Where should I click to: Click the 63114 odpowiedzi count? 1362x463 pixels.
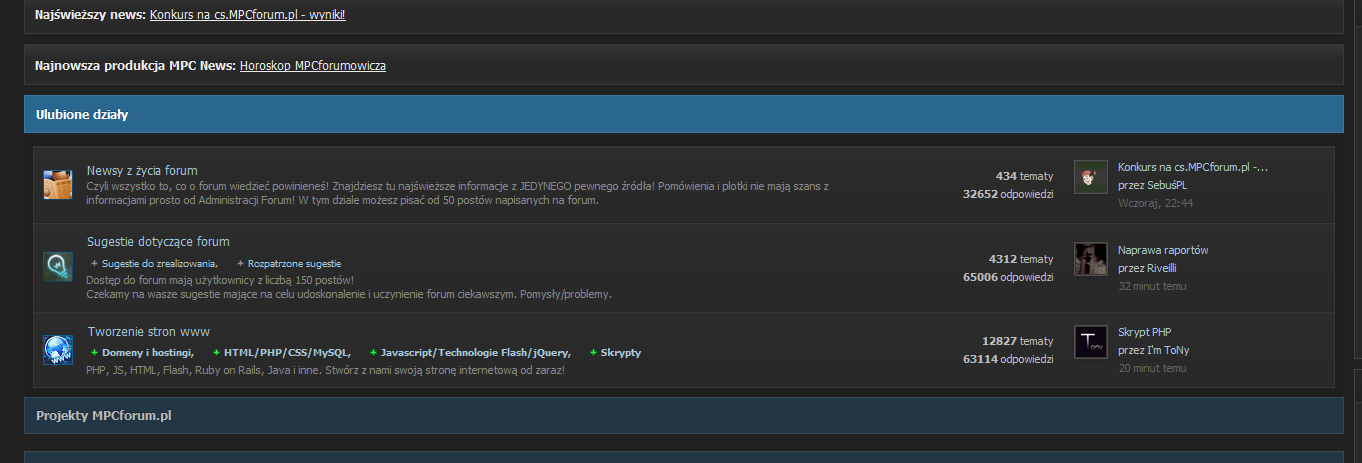click(x=1008, y=359)
